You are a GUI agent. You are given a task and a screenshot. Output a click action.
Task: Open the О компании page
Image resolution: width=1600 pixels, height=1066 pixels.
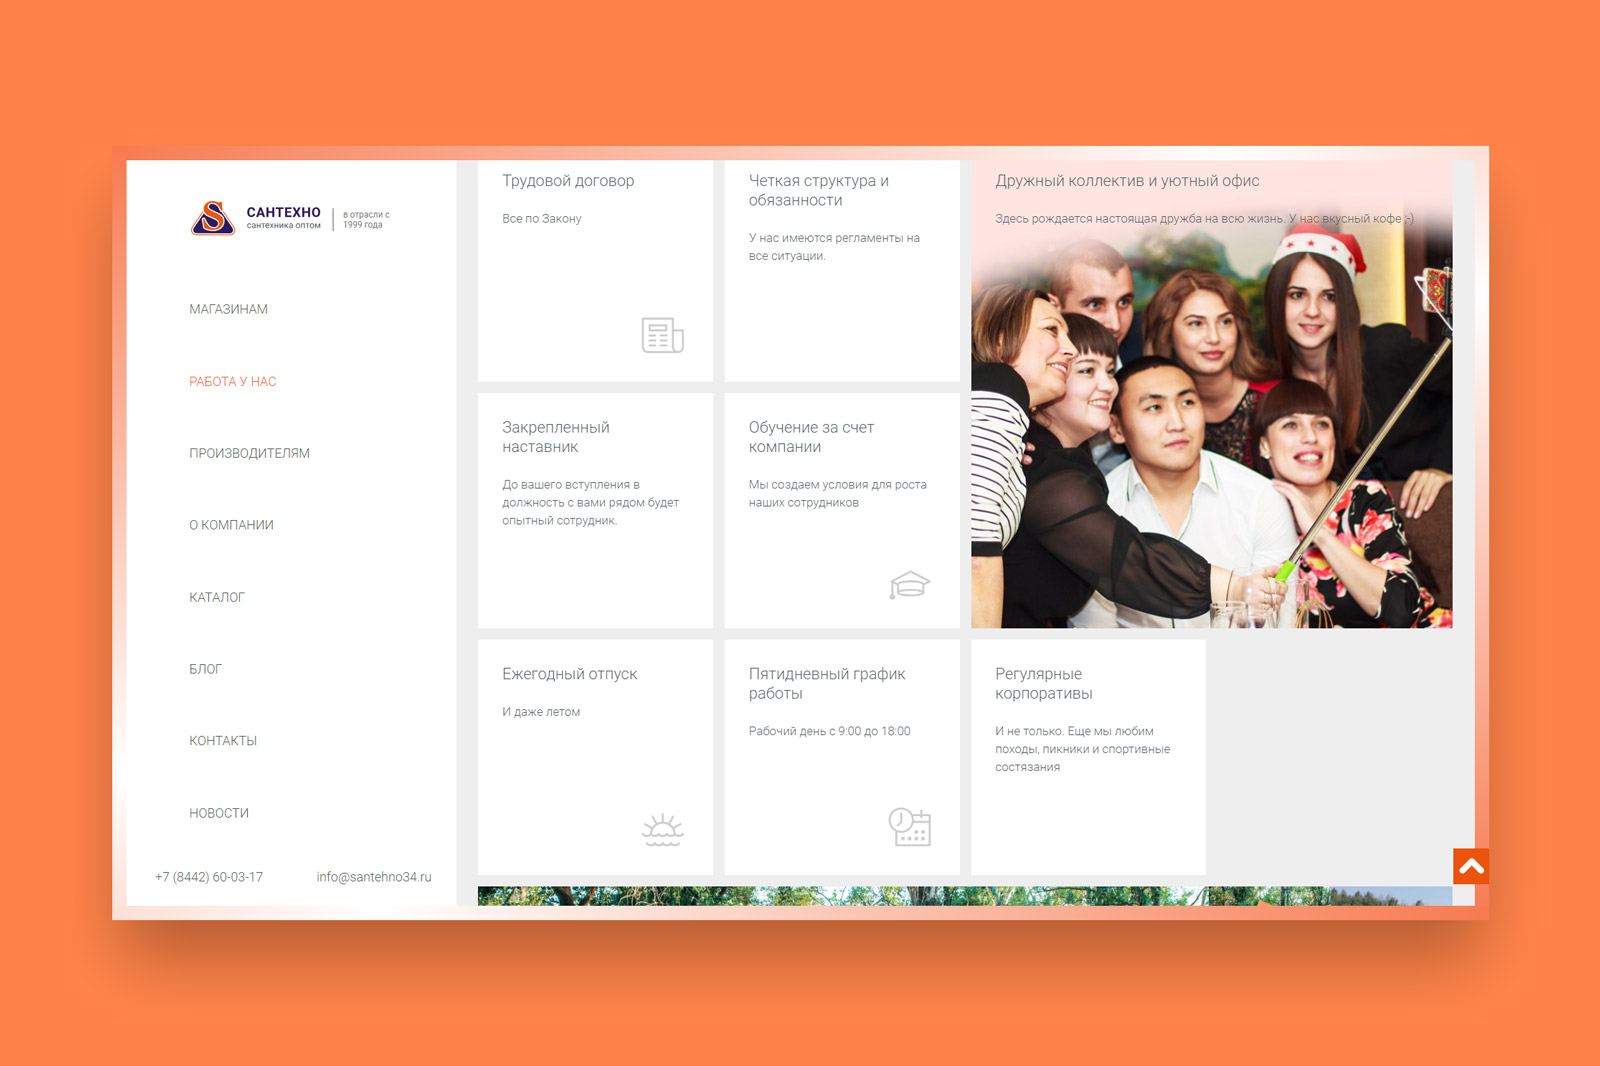coord(231,525)
